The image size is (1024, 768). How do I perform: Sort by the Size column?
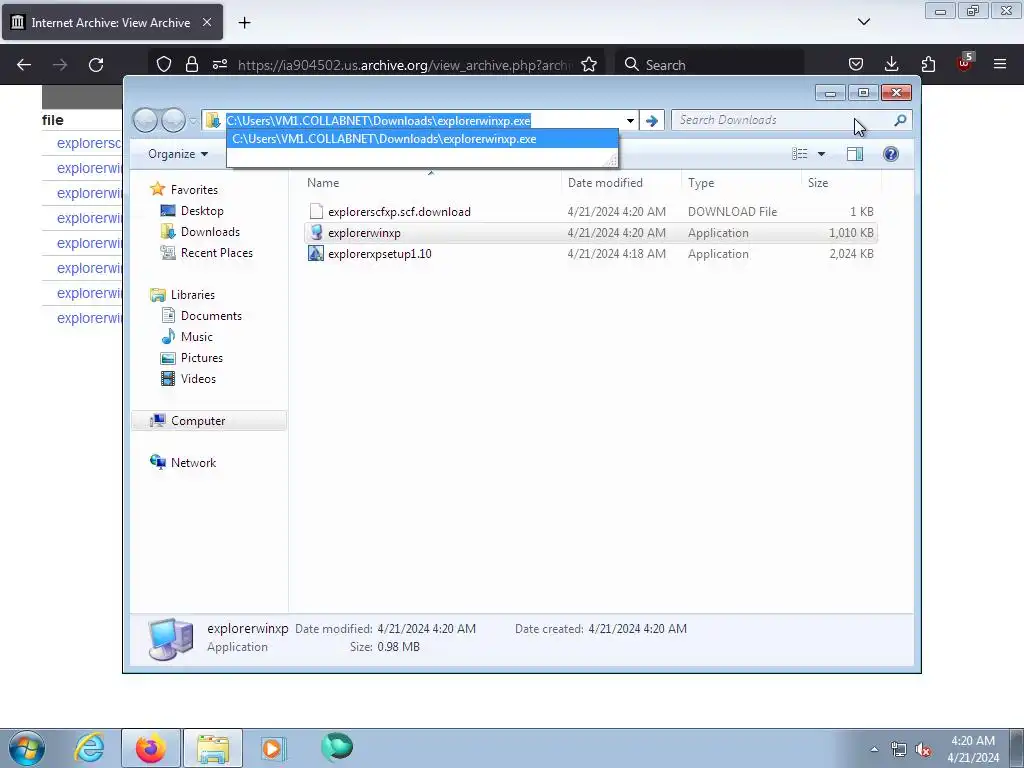coord(841,183)
